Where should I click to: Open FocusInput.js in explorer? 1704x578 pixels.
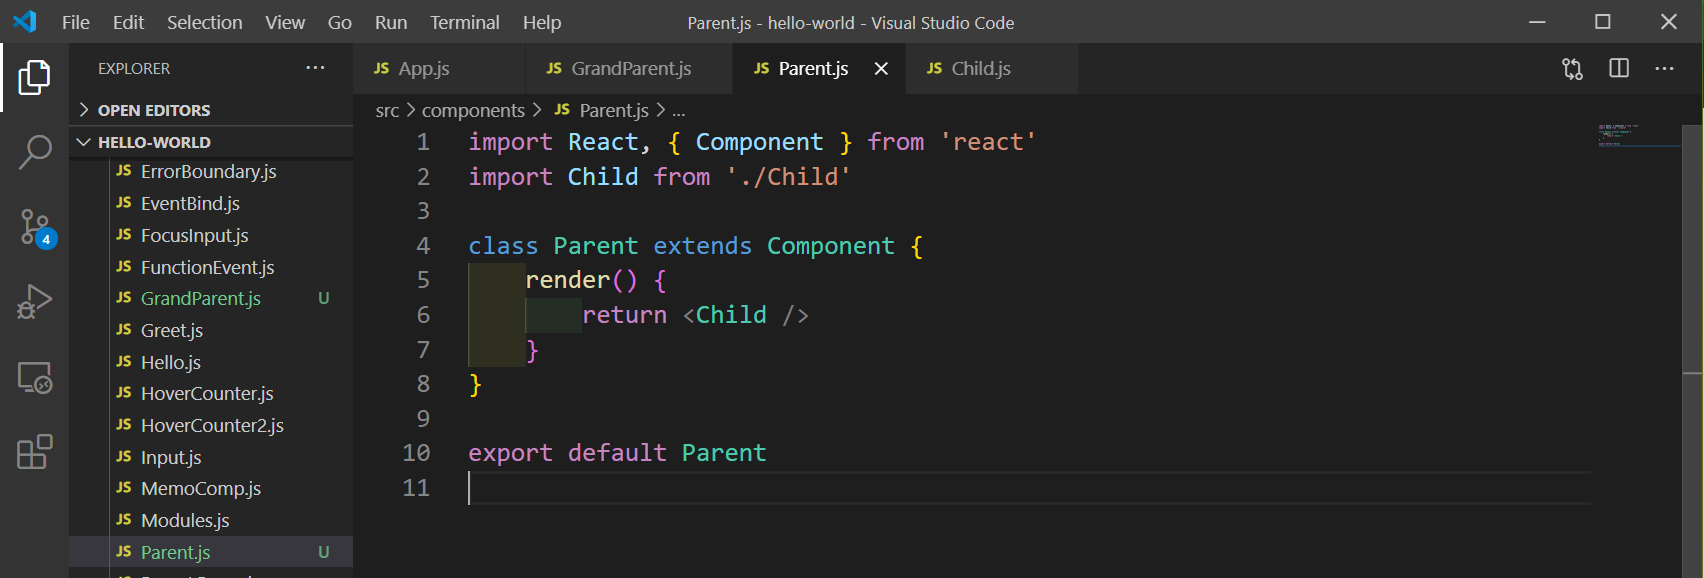211,235
